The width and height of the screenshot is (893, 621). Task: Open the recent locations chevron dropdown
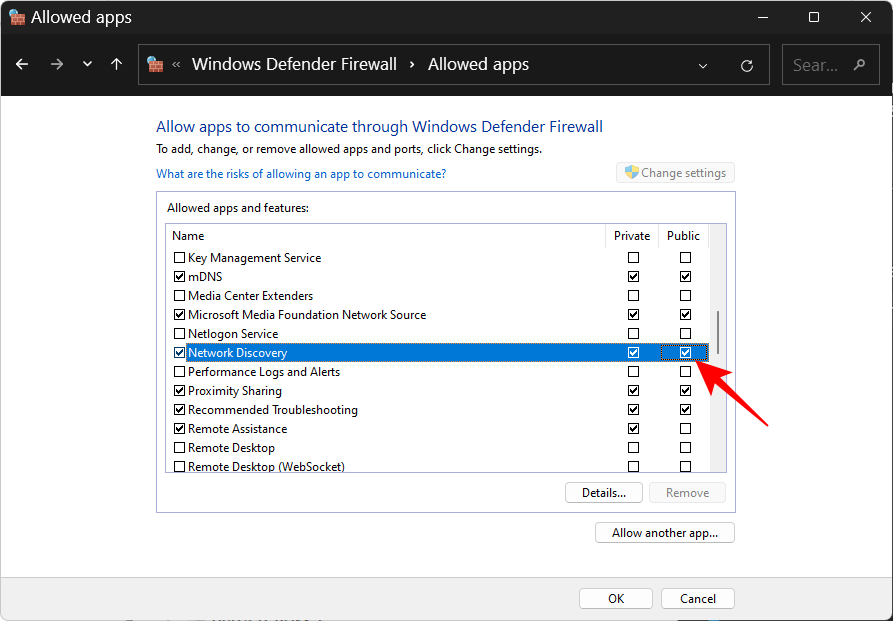pos(87,64)
